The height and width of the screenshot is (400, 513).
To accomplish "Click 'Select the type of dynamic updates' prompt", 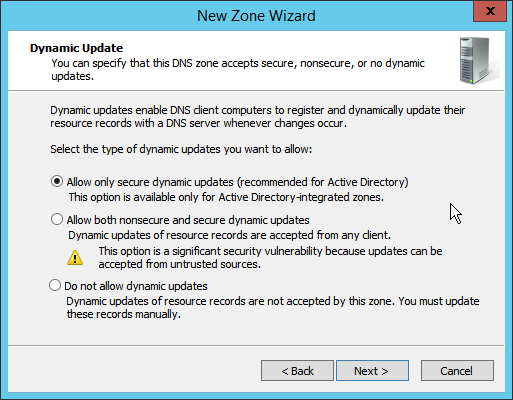I will coord(181,149).
